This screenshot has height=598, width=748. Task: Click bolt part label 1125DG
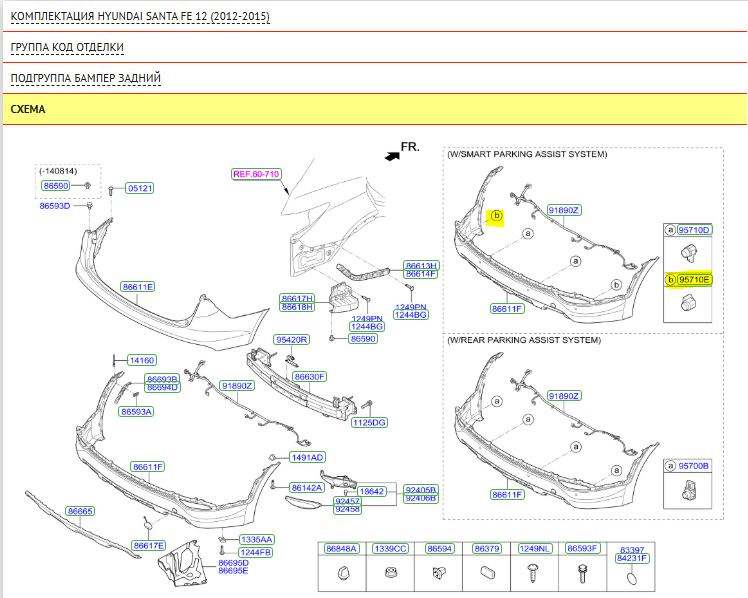point(369,423)
